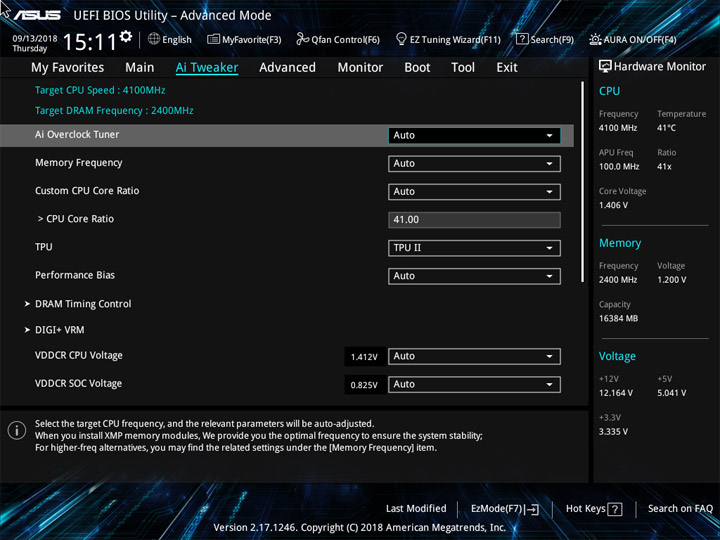
Task: Click the globe language icon
Action: pyautogui.click(x=154, y=39)
